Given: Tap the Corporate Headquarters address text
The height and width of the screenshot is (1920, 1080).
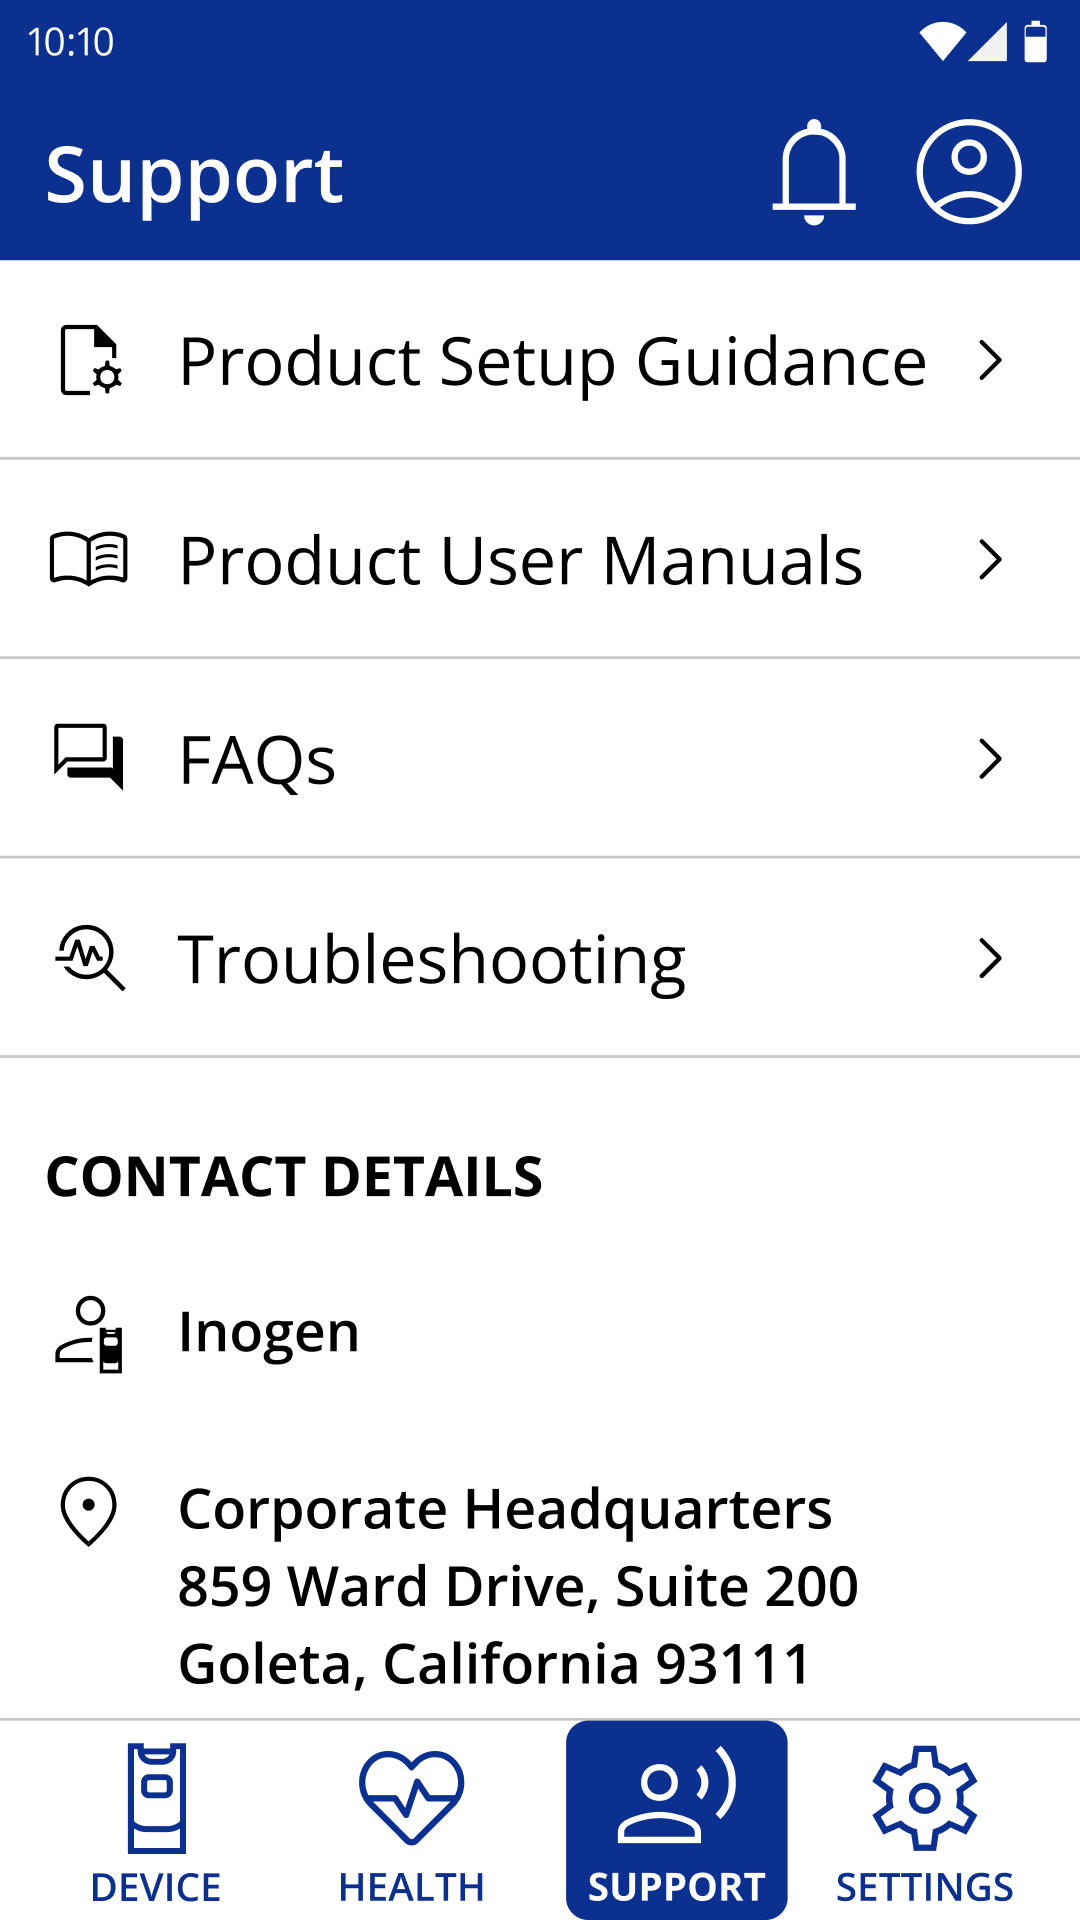Looking at the screenshot, I should [x=518, y=1586].
